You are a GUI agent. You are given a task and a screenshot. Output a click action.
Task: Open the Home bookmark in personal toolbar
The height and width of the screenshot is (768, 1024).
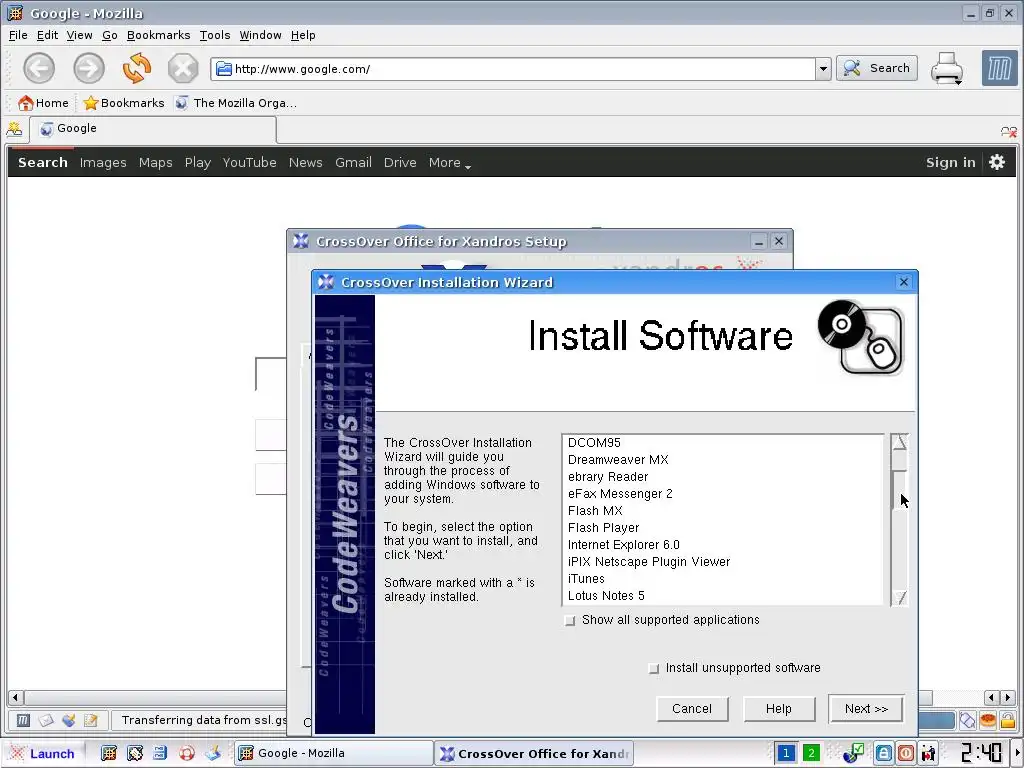coord(43,103)
